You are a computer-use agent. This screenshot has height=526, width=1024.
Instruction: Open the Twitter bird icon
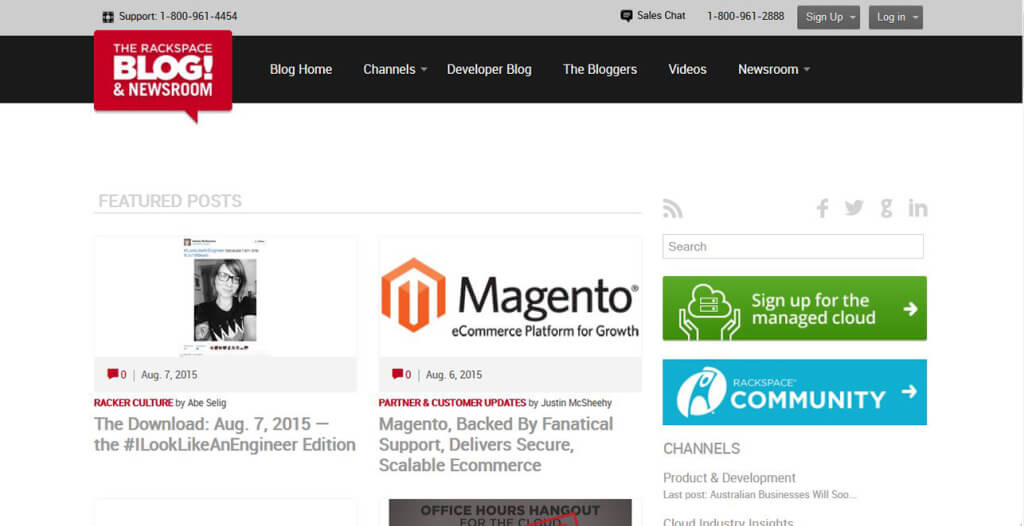click(854, 208)
